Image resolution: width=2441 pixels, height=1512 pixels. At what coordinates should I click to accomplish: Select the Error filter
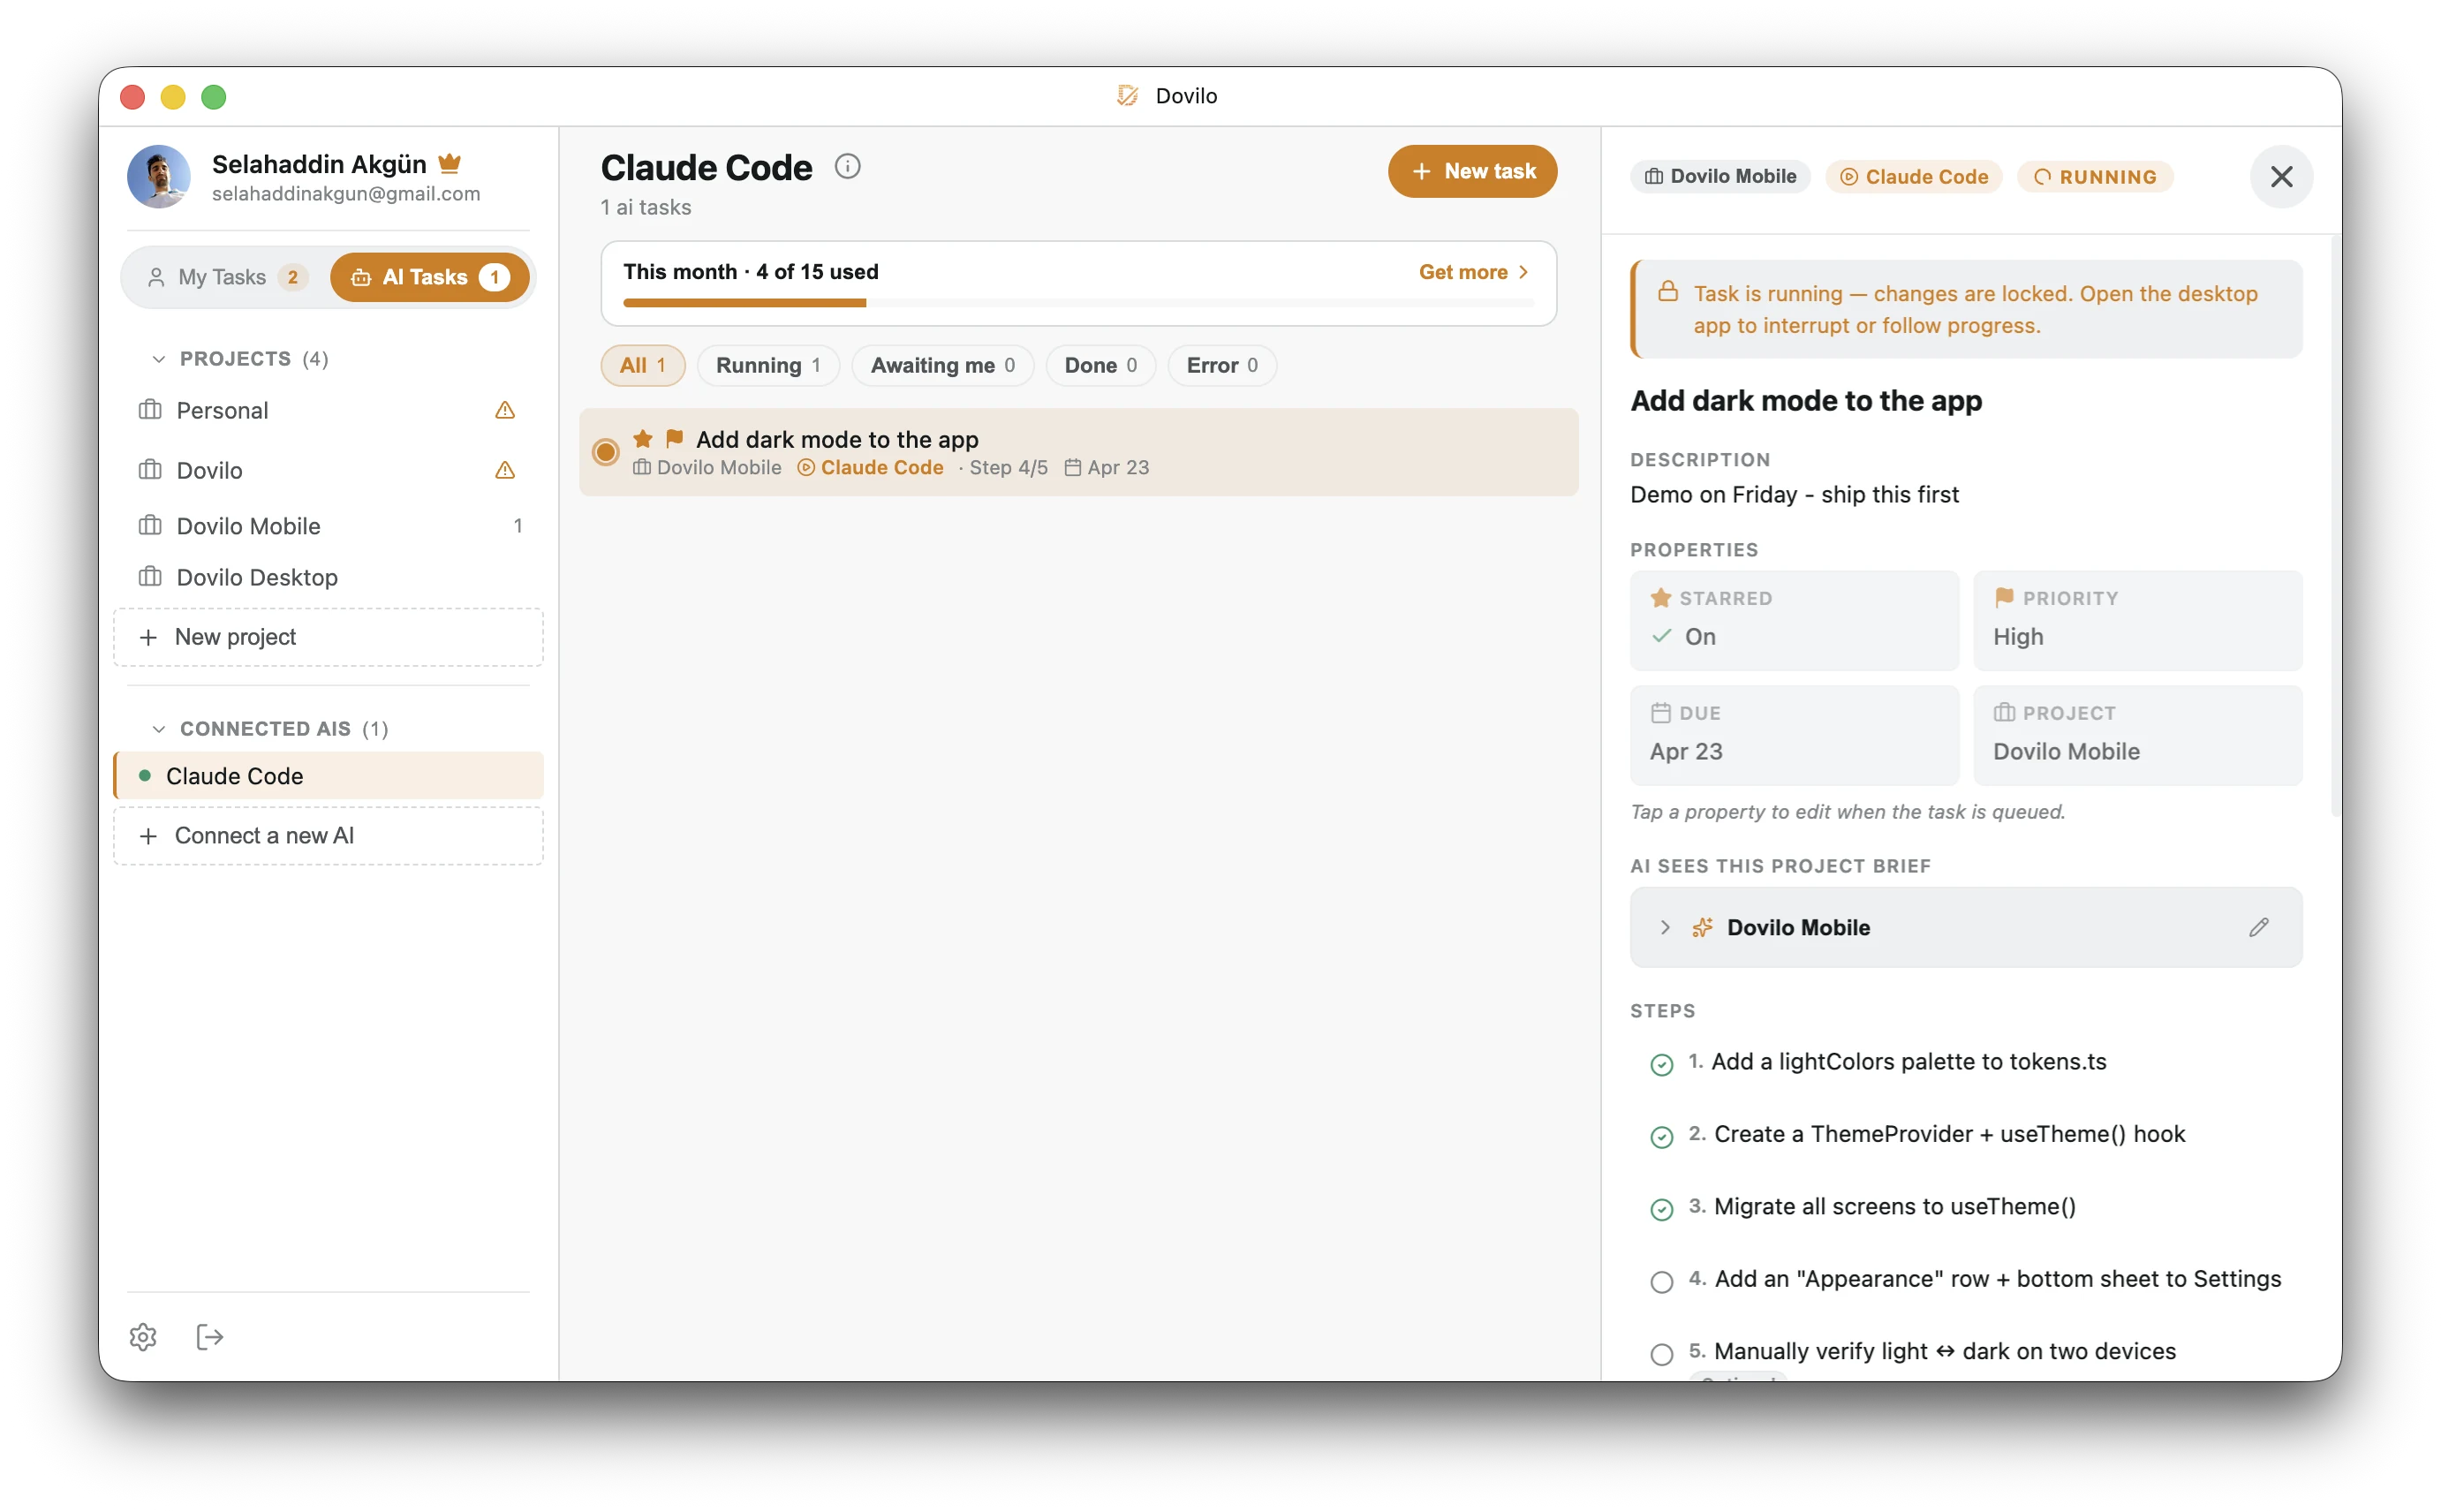tap(1222, 365)
